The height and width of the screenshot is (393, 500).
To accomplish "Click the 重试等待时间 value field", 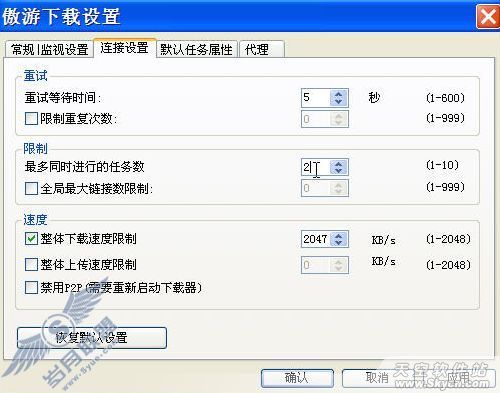I will click(316, 98).
